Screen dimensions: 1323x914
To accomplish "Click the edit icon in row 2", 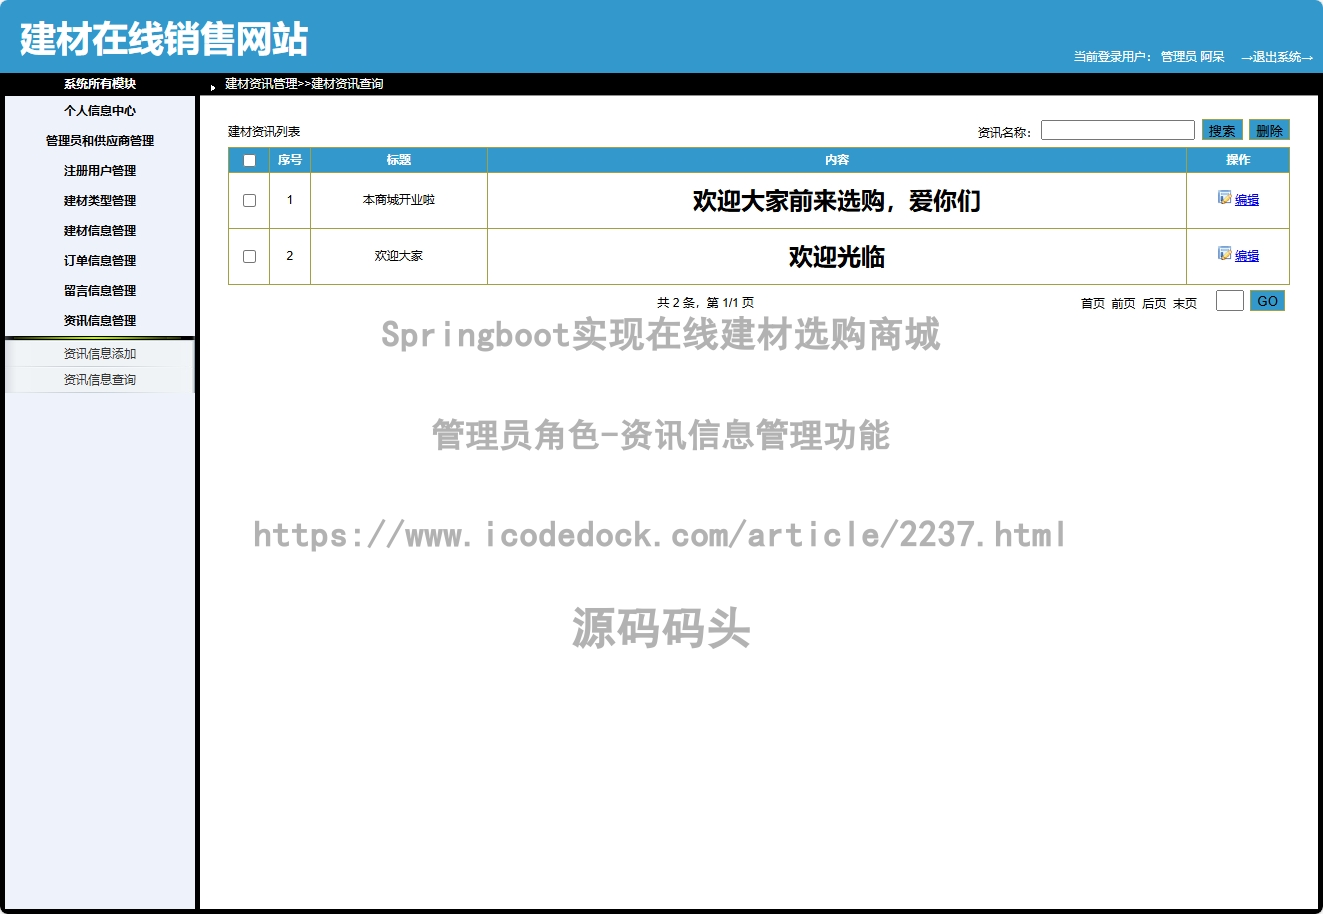I will coord(1224,254).
